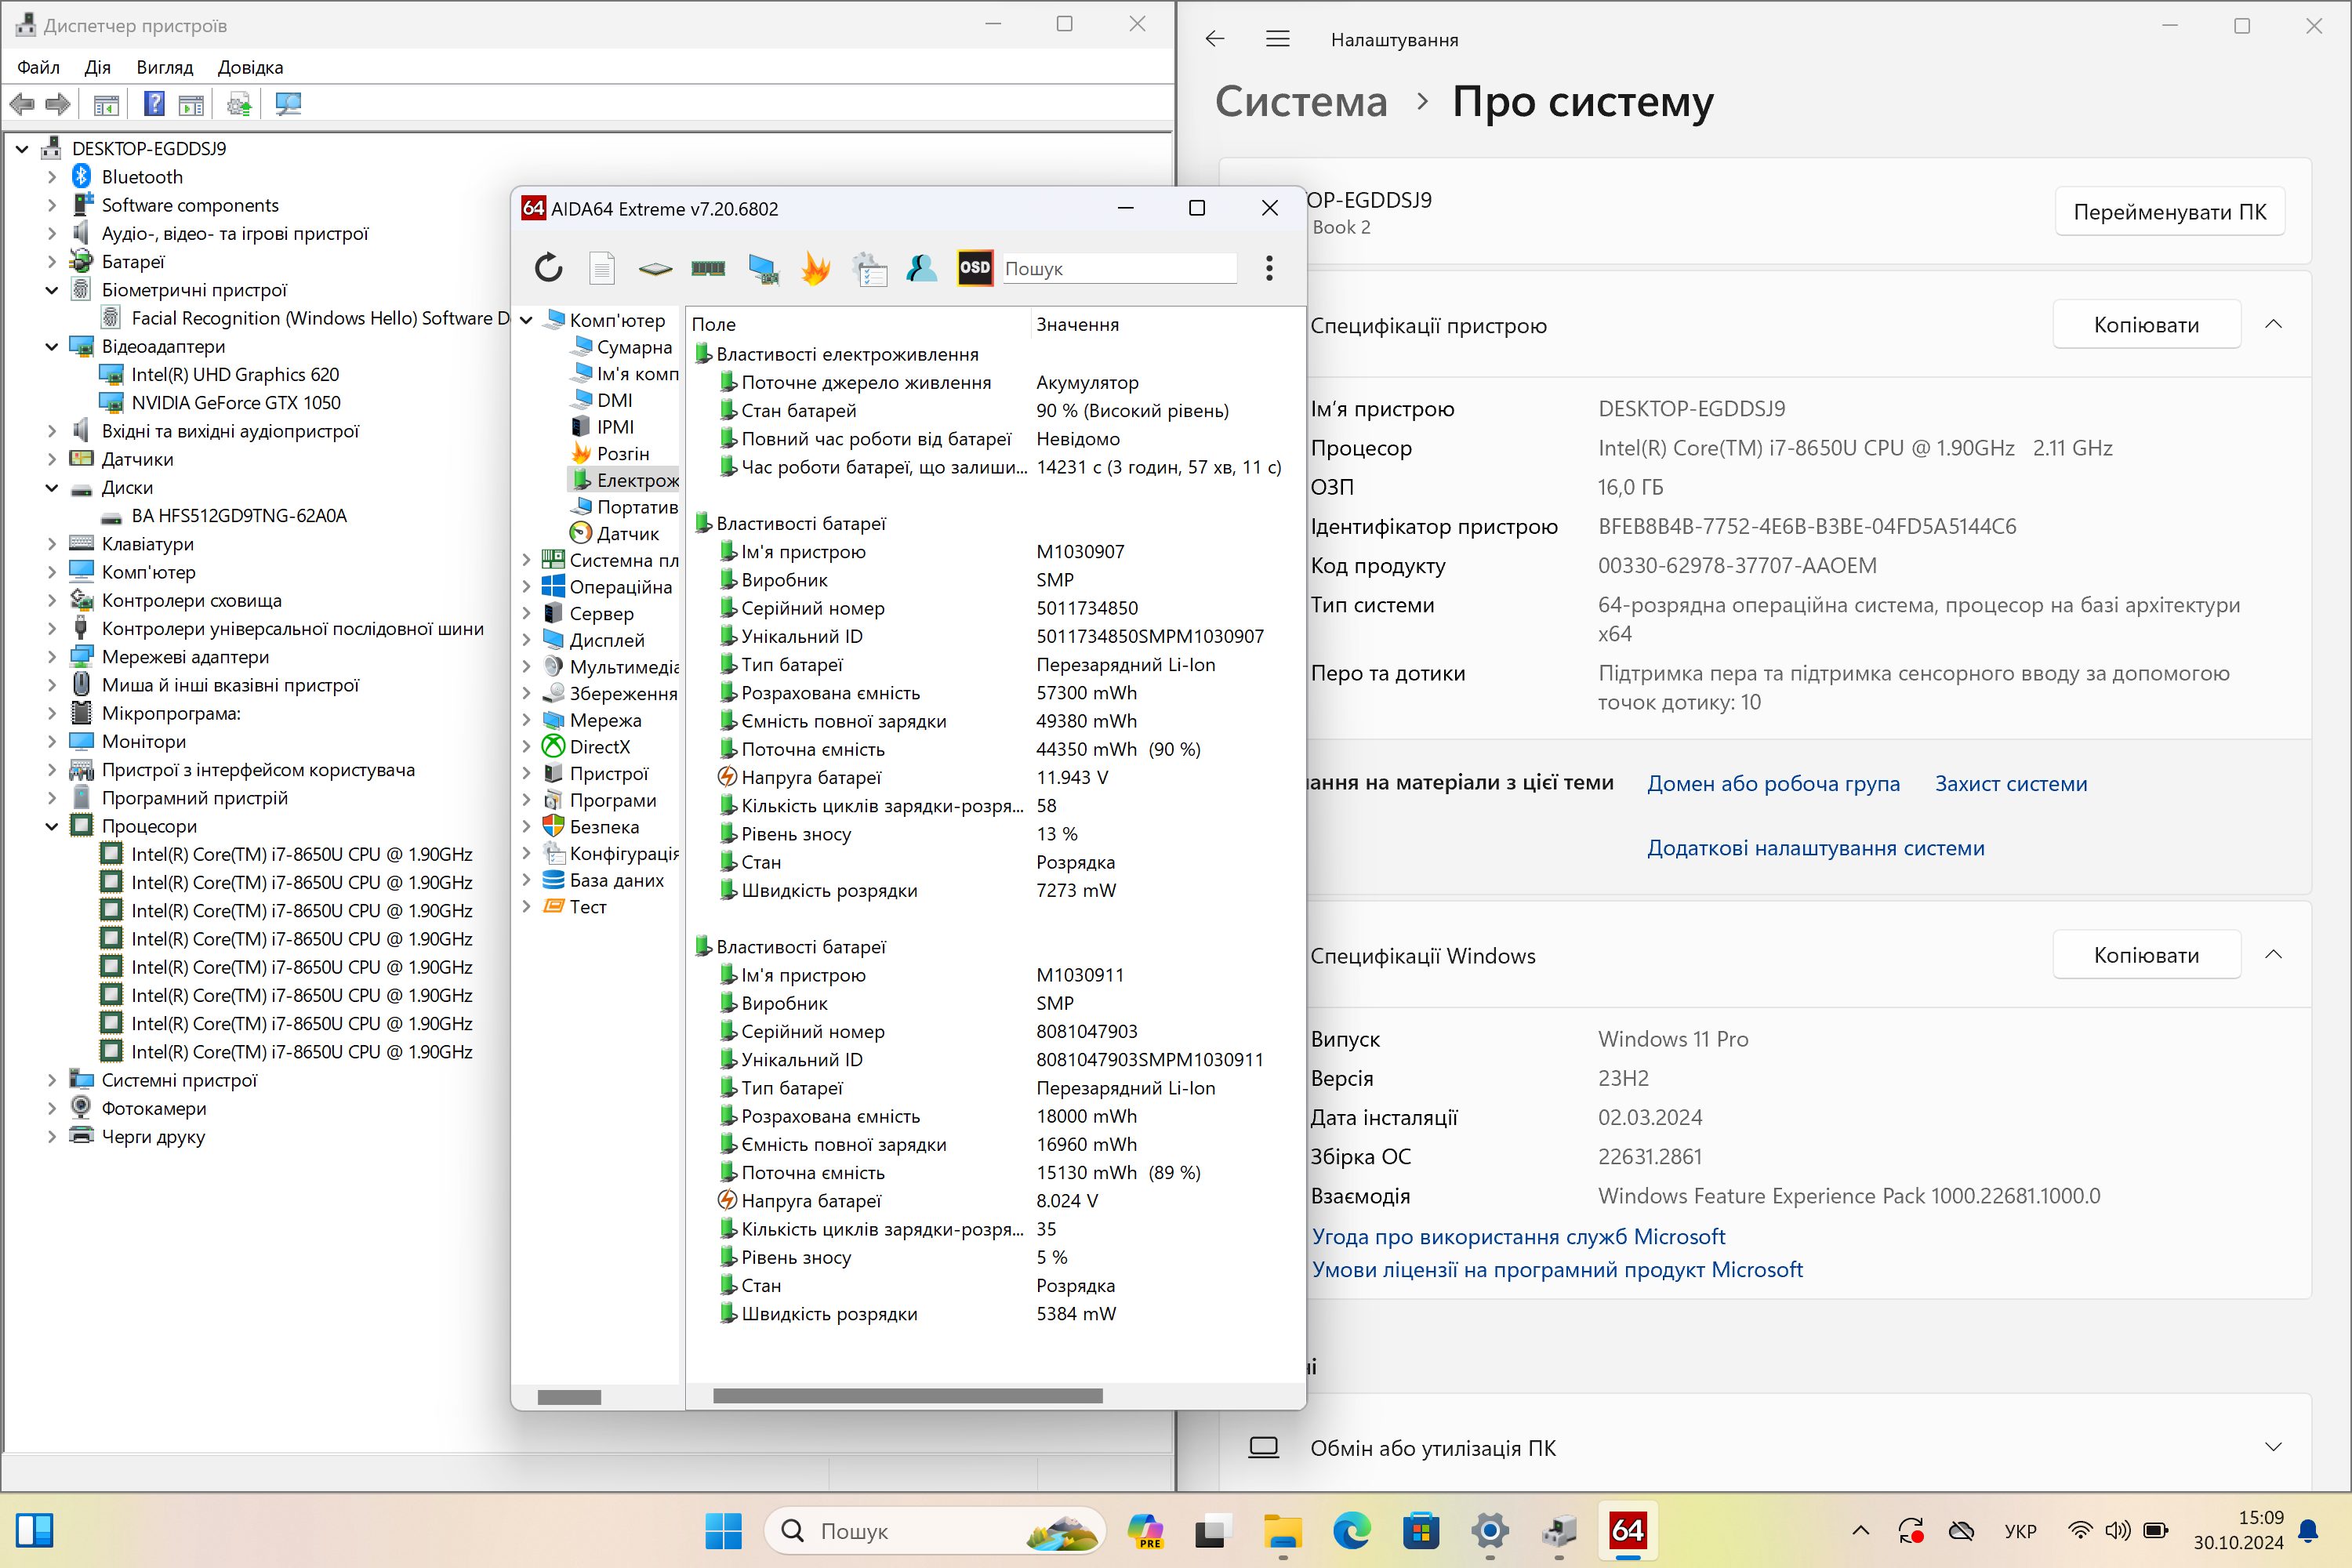Open Microsoft Edge from taskbar
Image resolution: width=2352 pixels, height=1568 pixels.
[x=1351, y=1530]
